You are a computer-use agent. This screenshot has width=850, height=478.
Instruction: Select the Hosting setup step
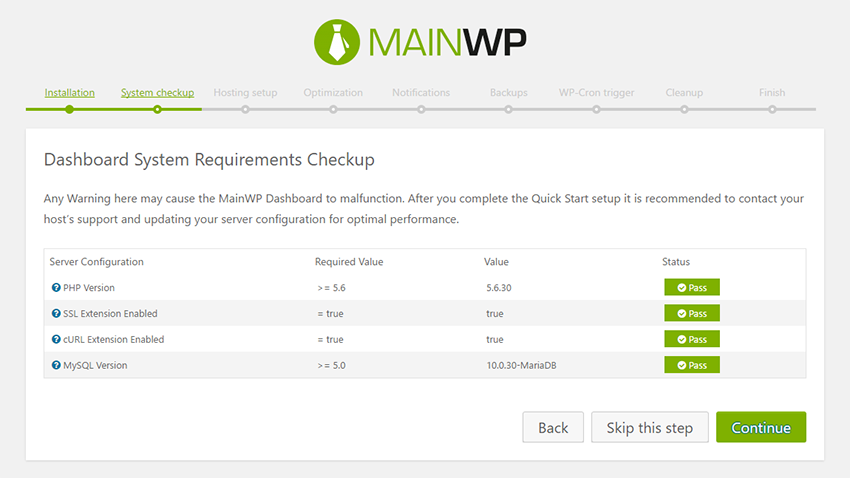(245, 93)
